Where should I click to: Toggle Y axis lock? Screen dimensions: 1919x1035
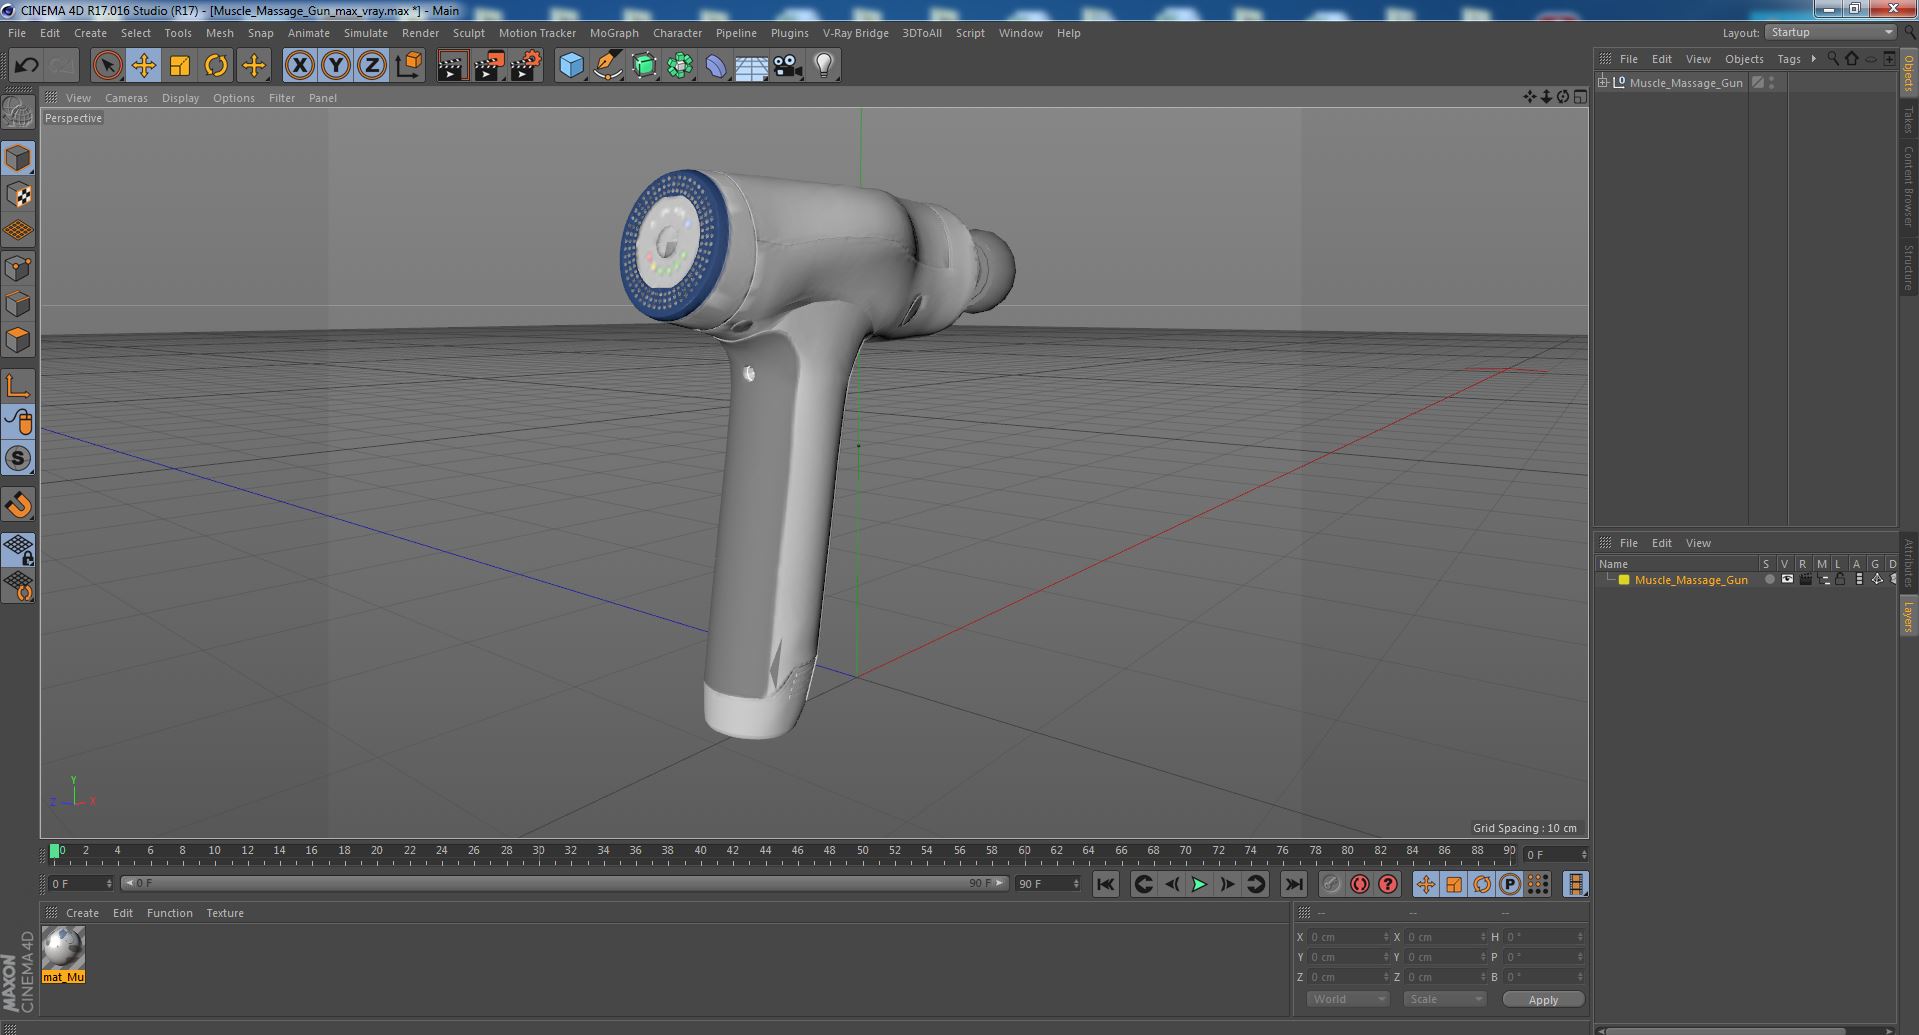pyautogui.click(x=336, y=66)
